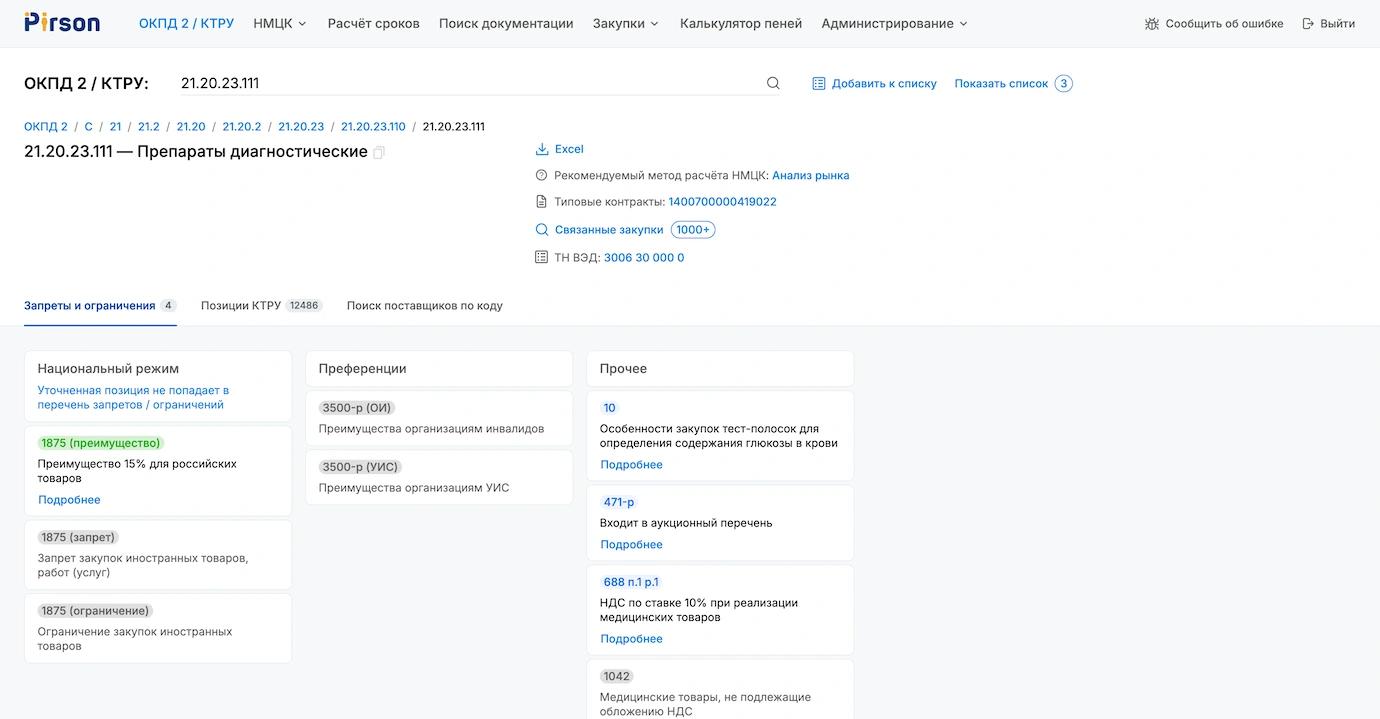Click the copy icon next to Препараты диагностические
Image resolution: width=1380 pixels, height=719 pixels.
379,153
